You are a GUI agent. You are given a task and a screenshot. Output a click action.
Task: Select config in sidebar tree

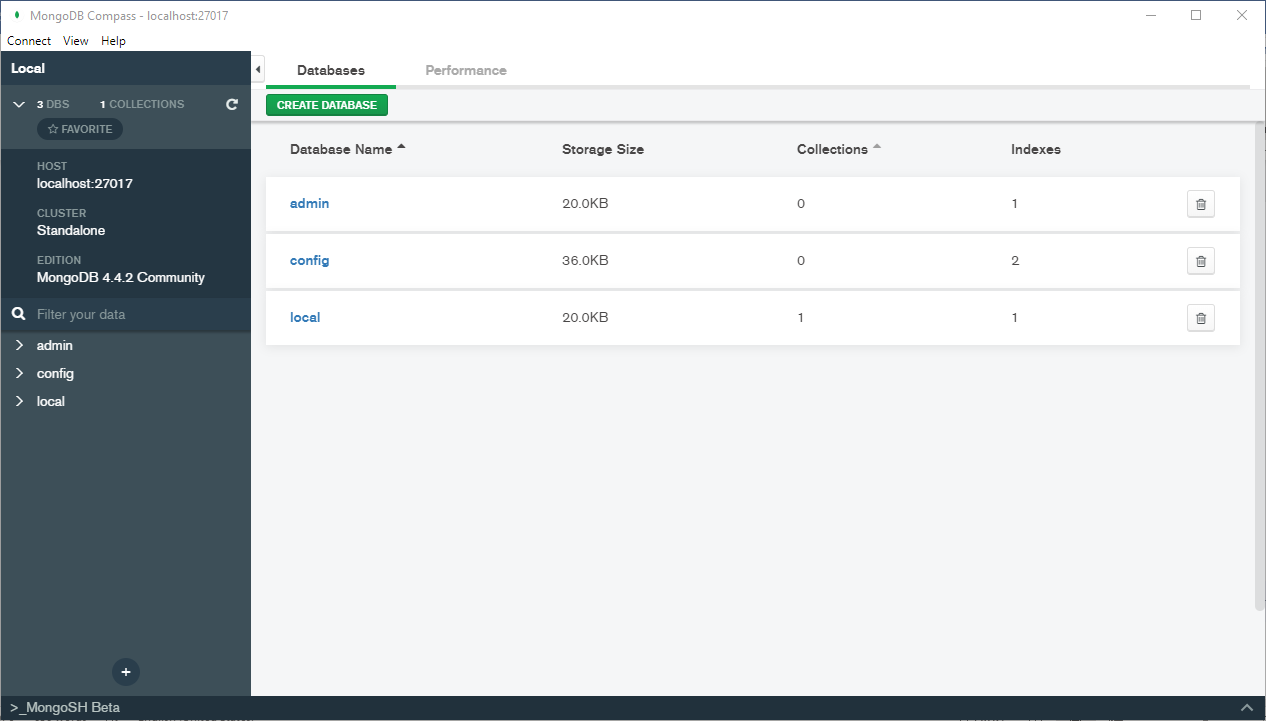[x=55, y=373]
